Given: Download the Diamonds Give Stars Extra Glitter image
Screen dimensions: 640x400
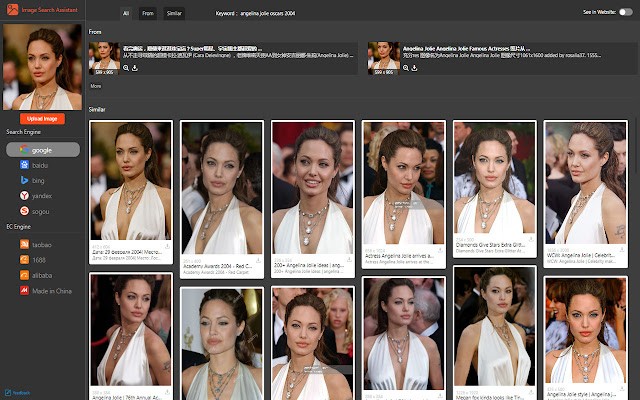Looking at the screenshot, I should point(531,239).
